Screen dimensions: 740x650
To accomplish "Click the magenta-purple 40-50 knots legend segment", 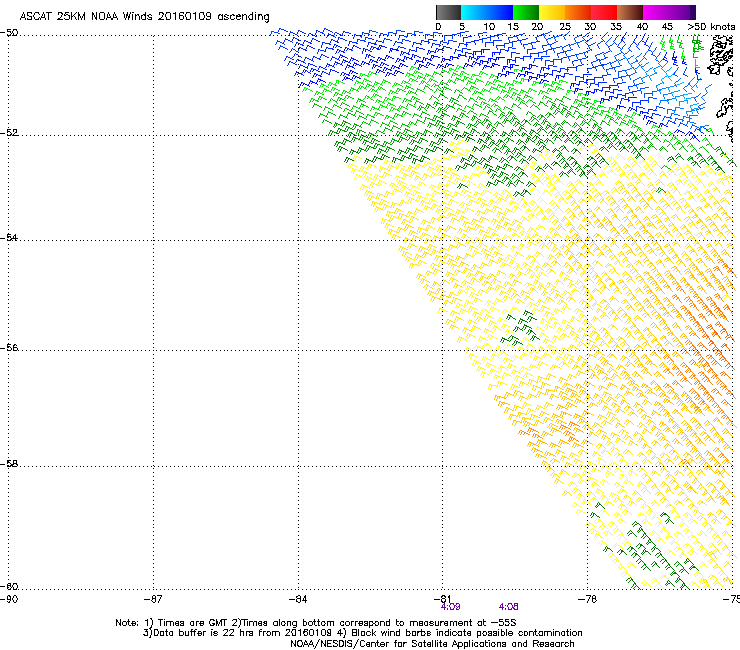I will pyautogui.click(x=669, y=12).
